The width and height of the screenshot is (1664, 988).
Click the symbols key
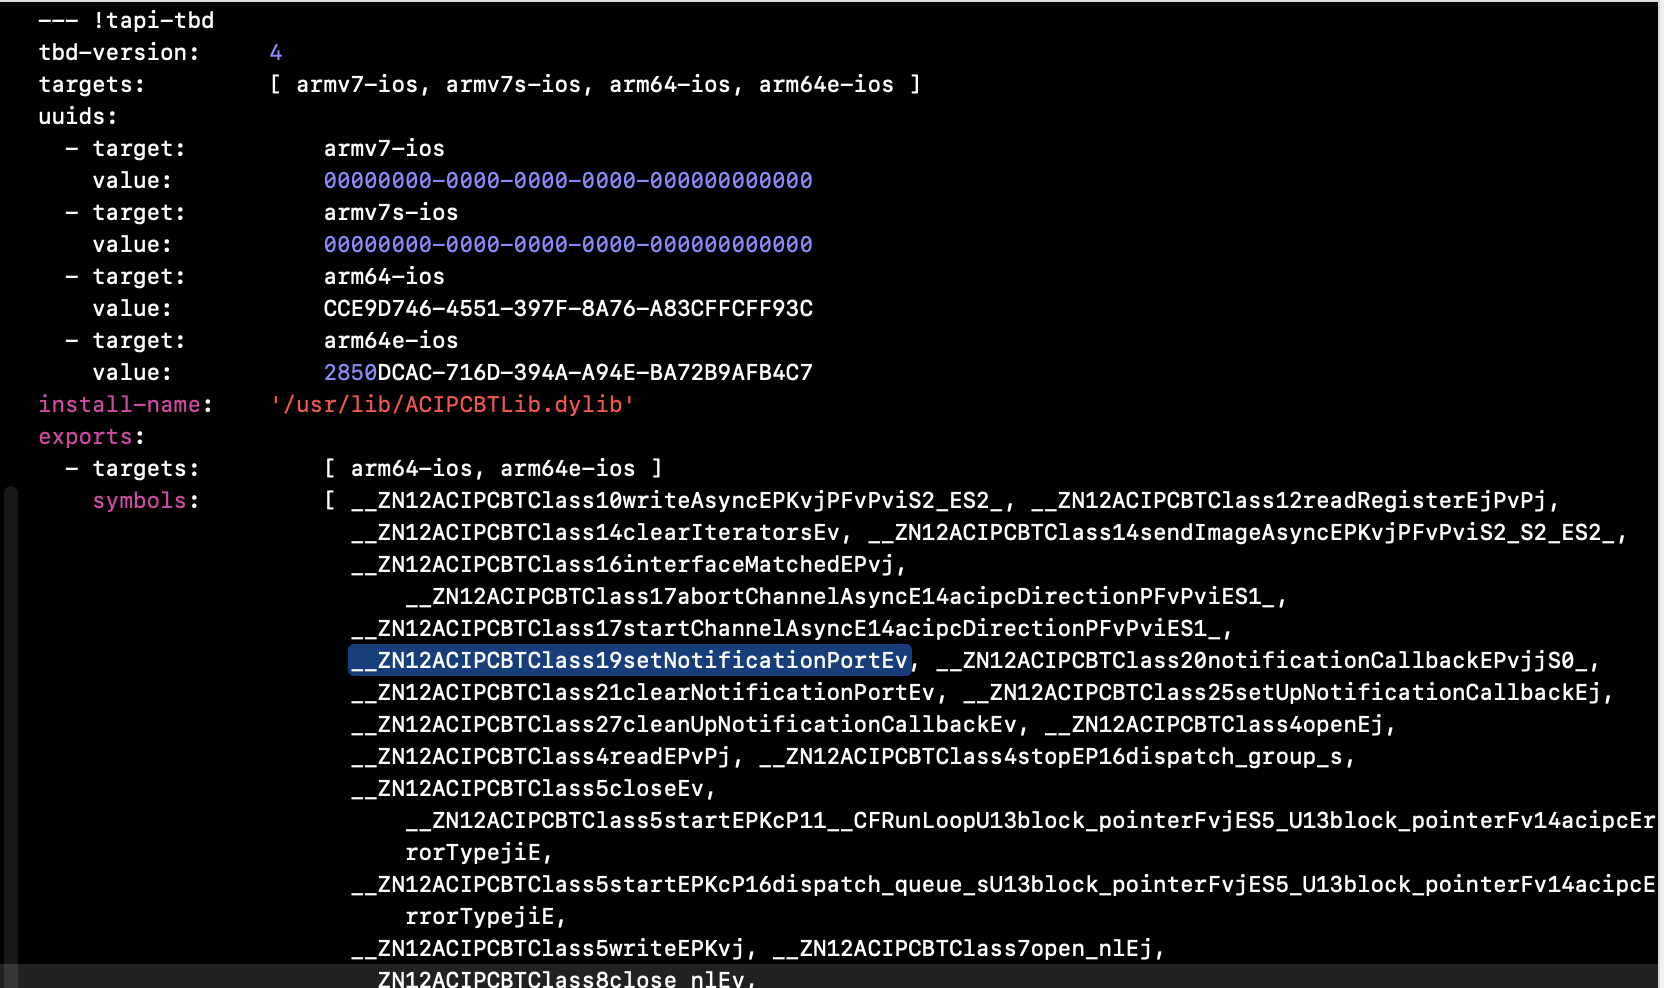(140, 500)
